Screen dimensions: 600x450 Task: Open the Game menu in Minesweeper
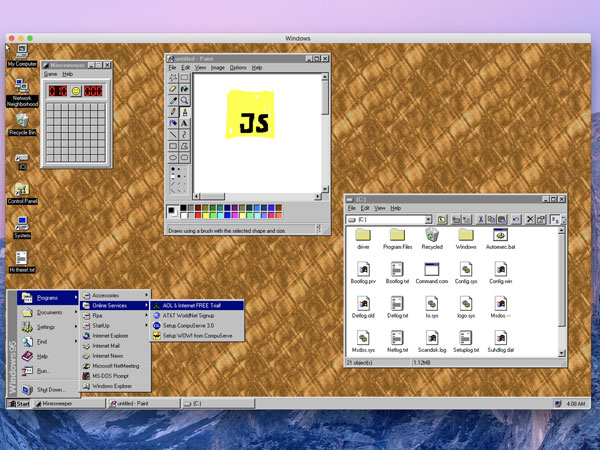pos(50,74)
